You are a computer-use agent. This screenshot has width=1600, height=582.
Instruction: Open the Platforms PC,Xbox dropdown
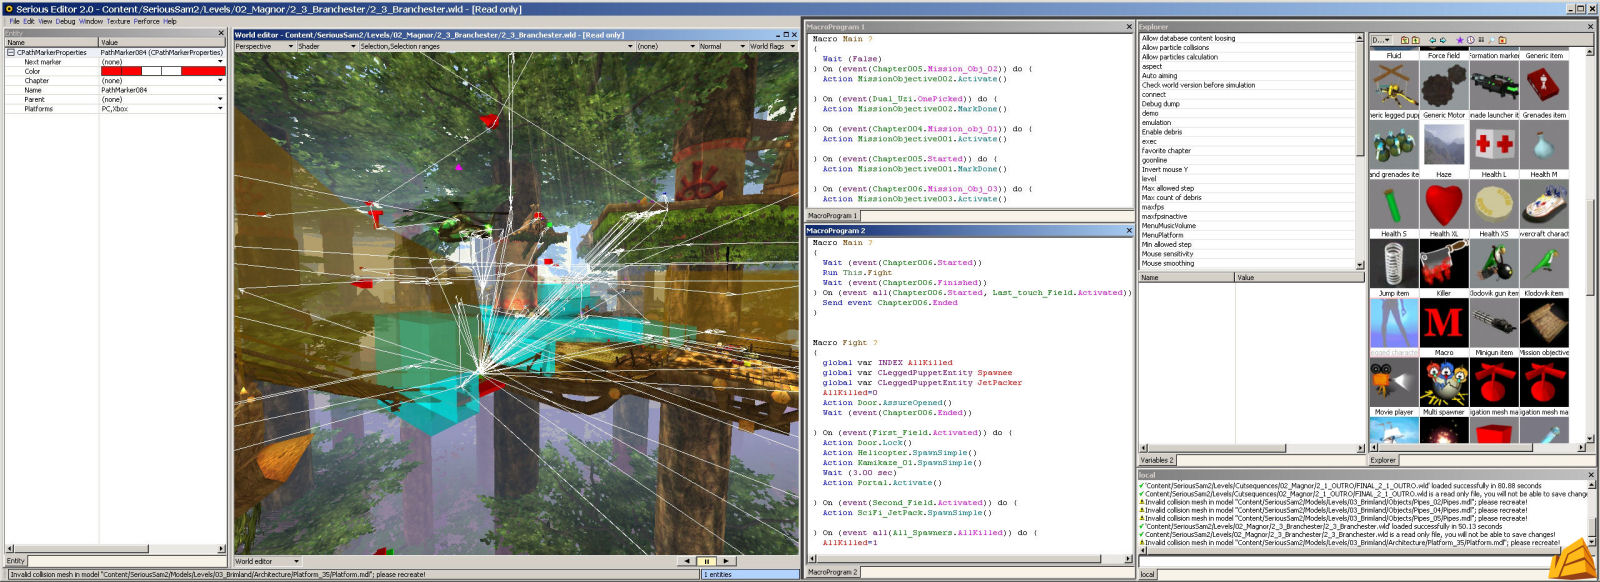[220, 109]
